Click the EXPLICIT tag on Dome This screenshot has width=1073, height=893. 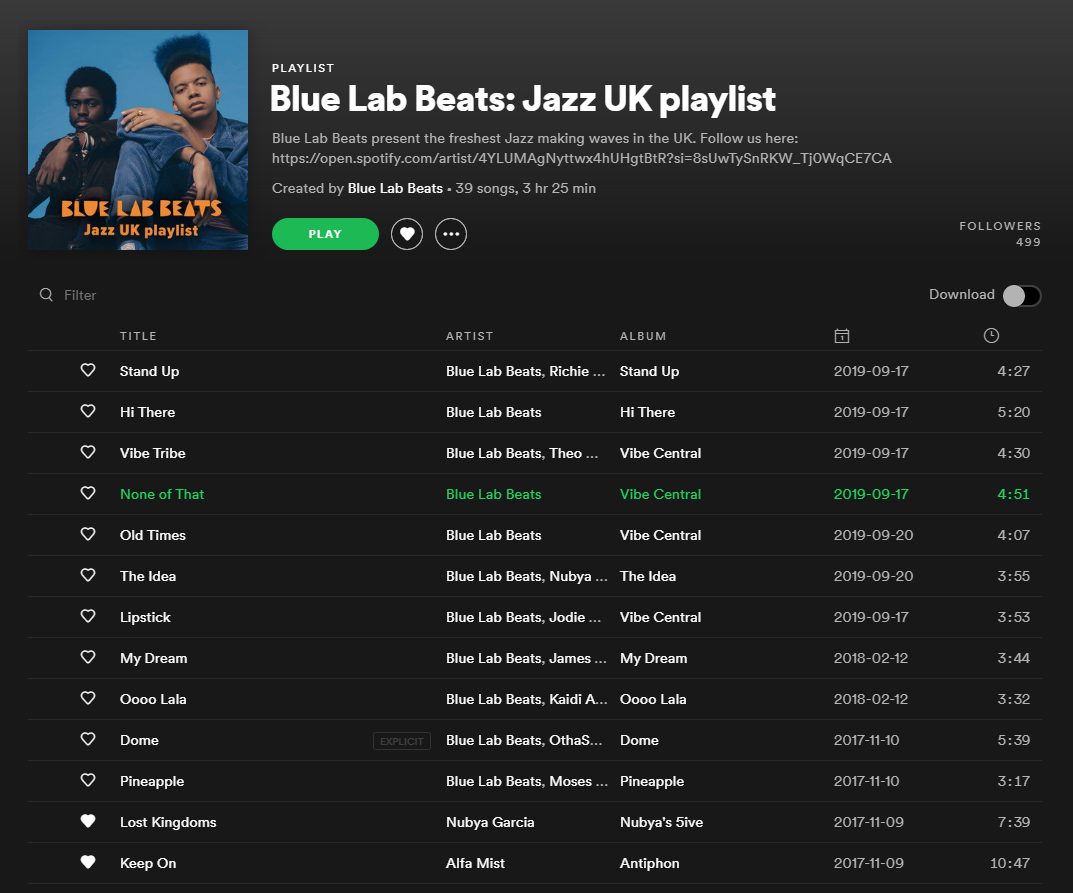pos(402,741)
